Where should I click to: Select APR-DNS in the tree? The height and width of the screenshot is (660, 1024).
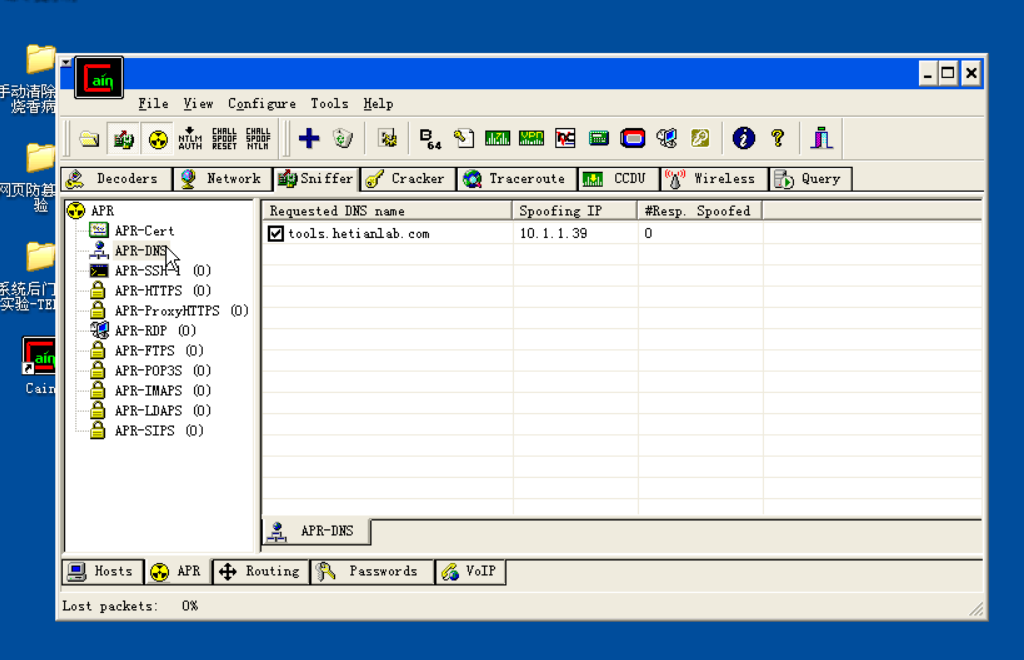[x=140, y=250]
